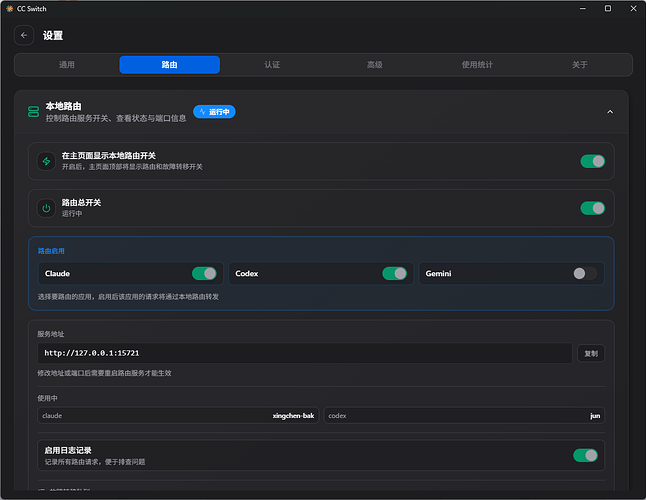Click the service address field

click(x=304, y=353)
